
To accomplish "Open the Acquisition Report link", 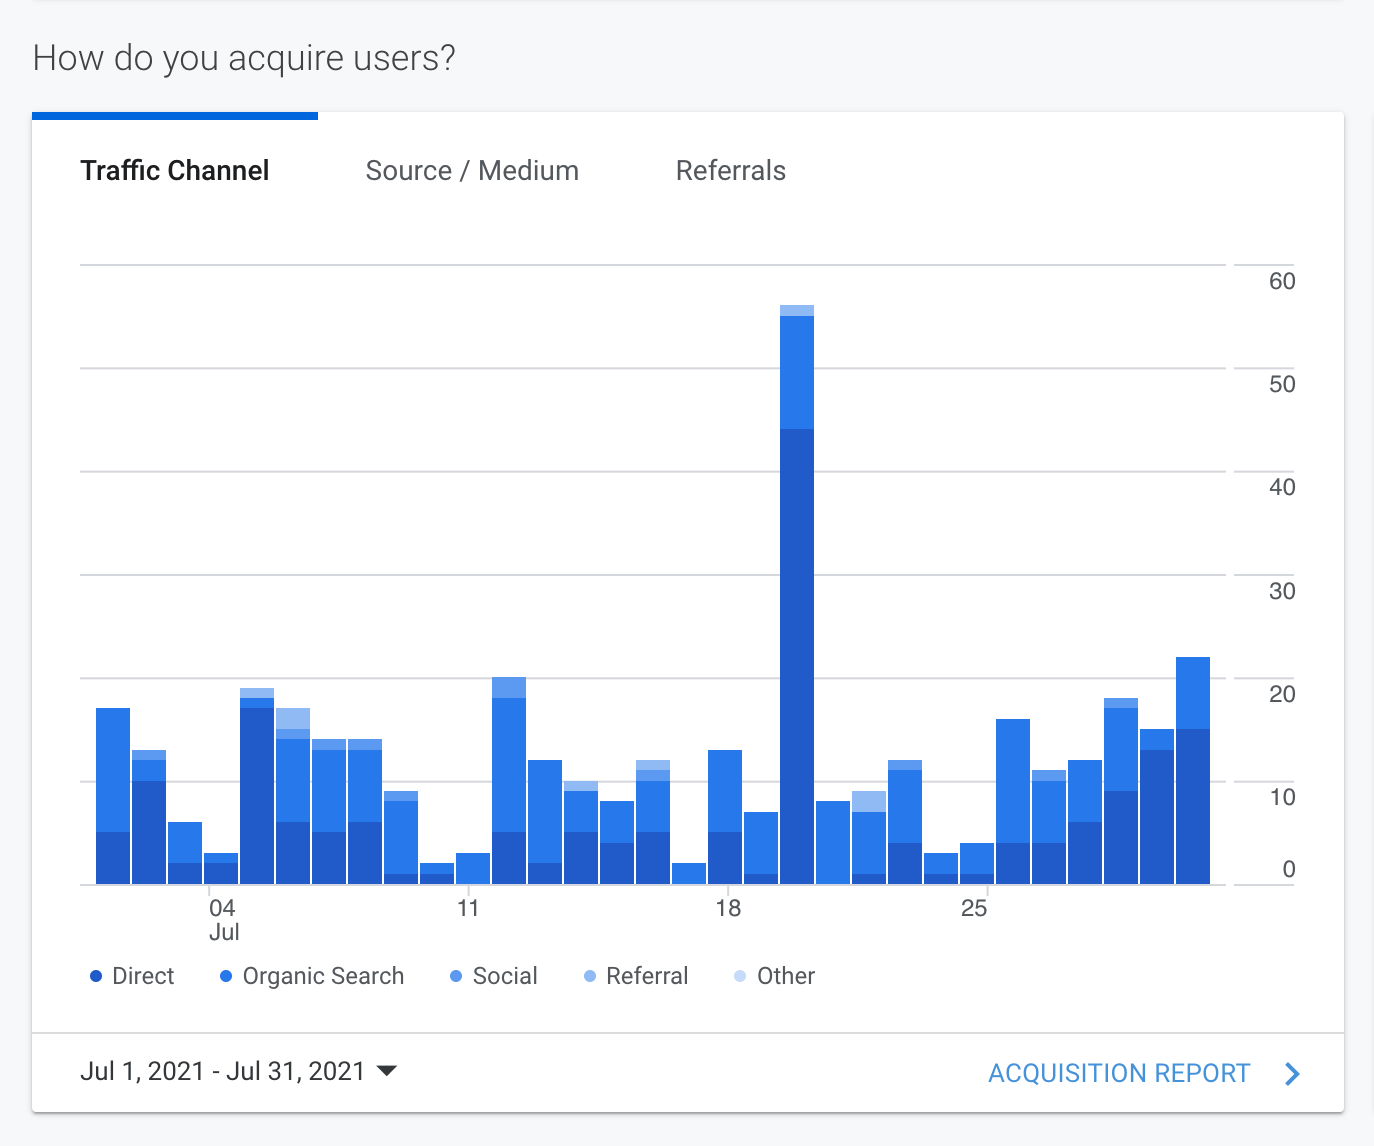I will tap(1119, 1074).
